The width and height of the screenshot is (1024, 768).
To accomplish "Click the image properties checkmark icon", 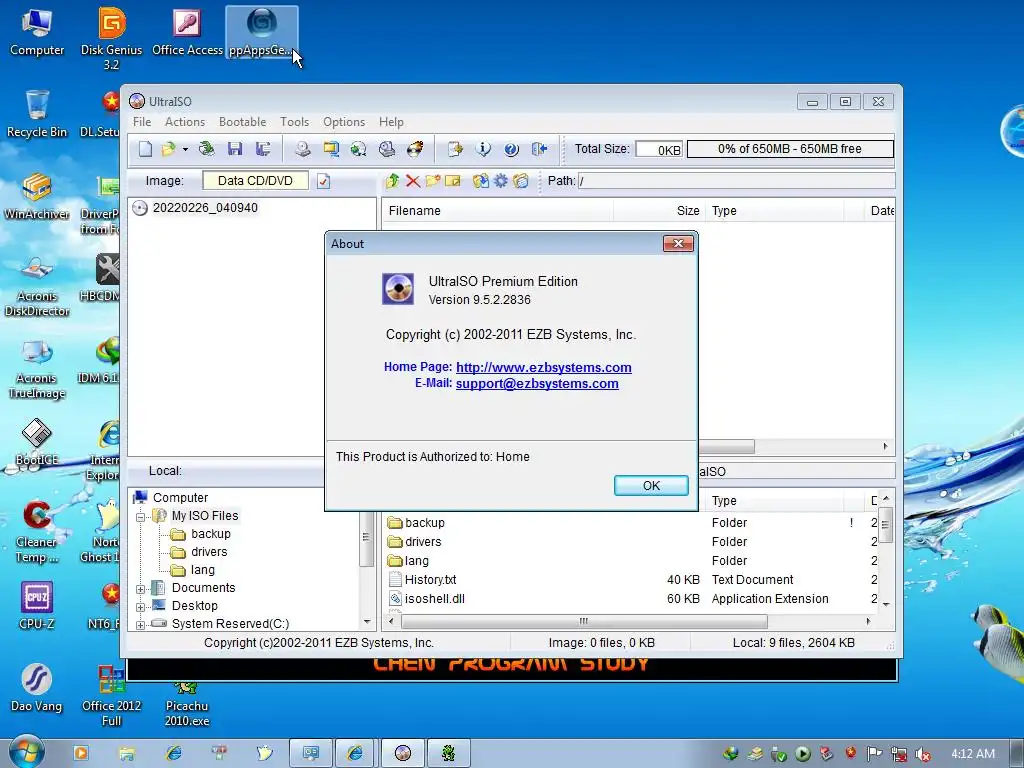I will tap(324, 182).
